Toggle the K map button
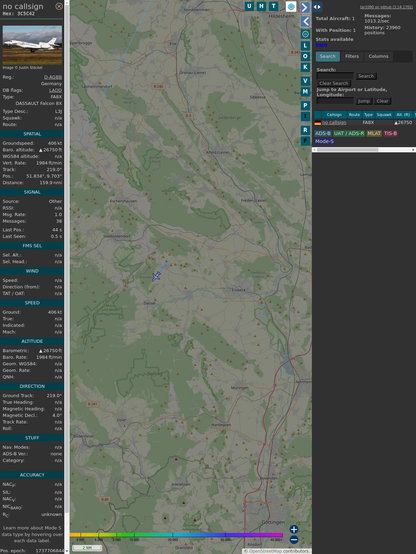 point(305,67)
